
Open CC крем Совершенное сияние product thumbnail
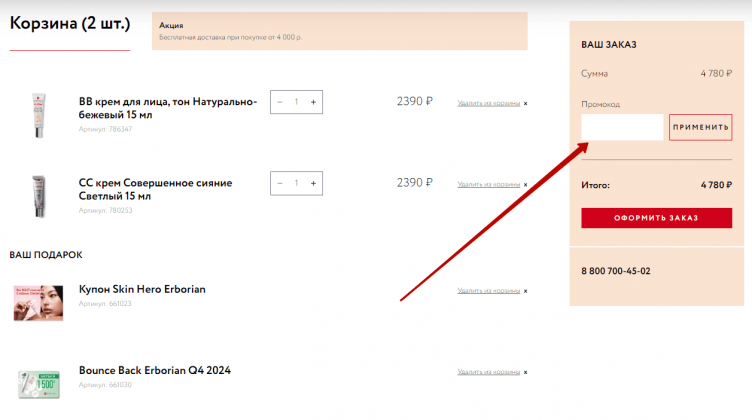click(39, 195)
